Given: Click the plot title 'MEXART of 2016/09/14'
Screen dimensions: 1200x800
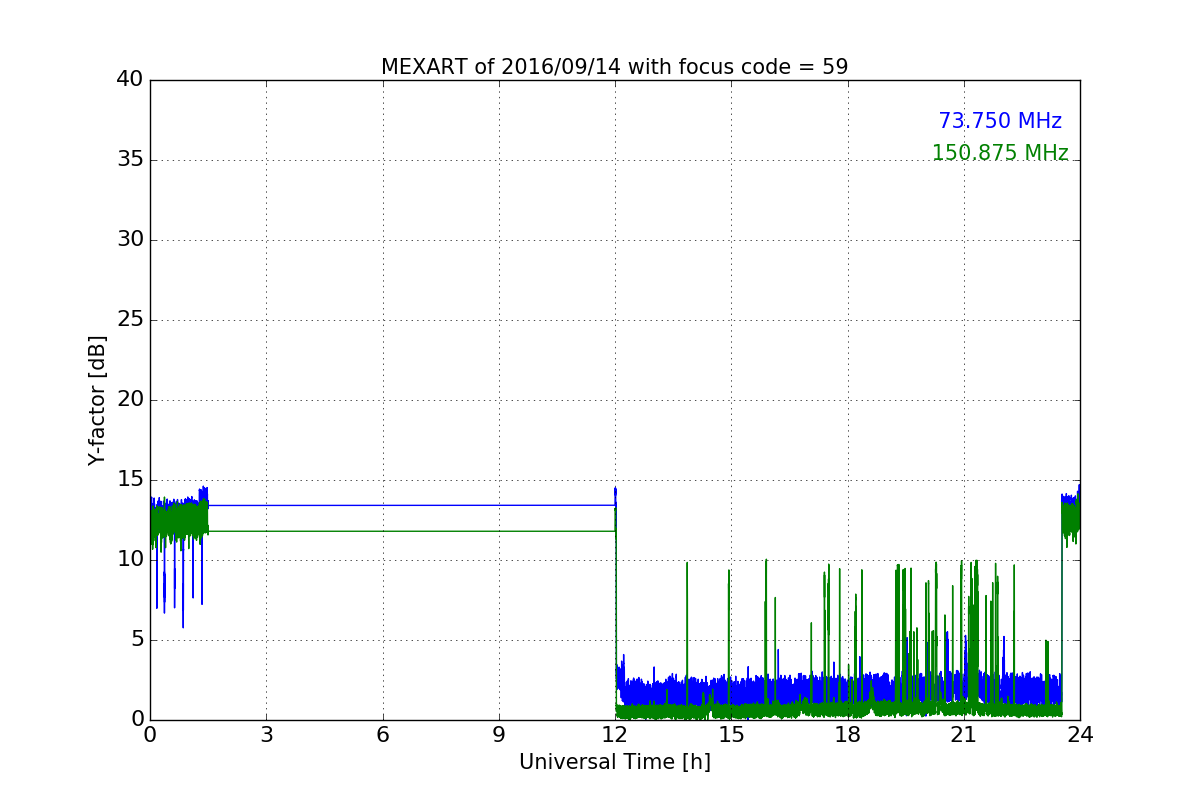Looking at the screenshot, I should point(614,67).
